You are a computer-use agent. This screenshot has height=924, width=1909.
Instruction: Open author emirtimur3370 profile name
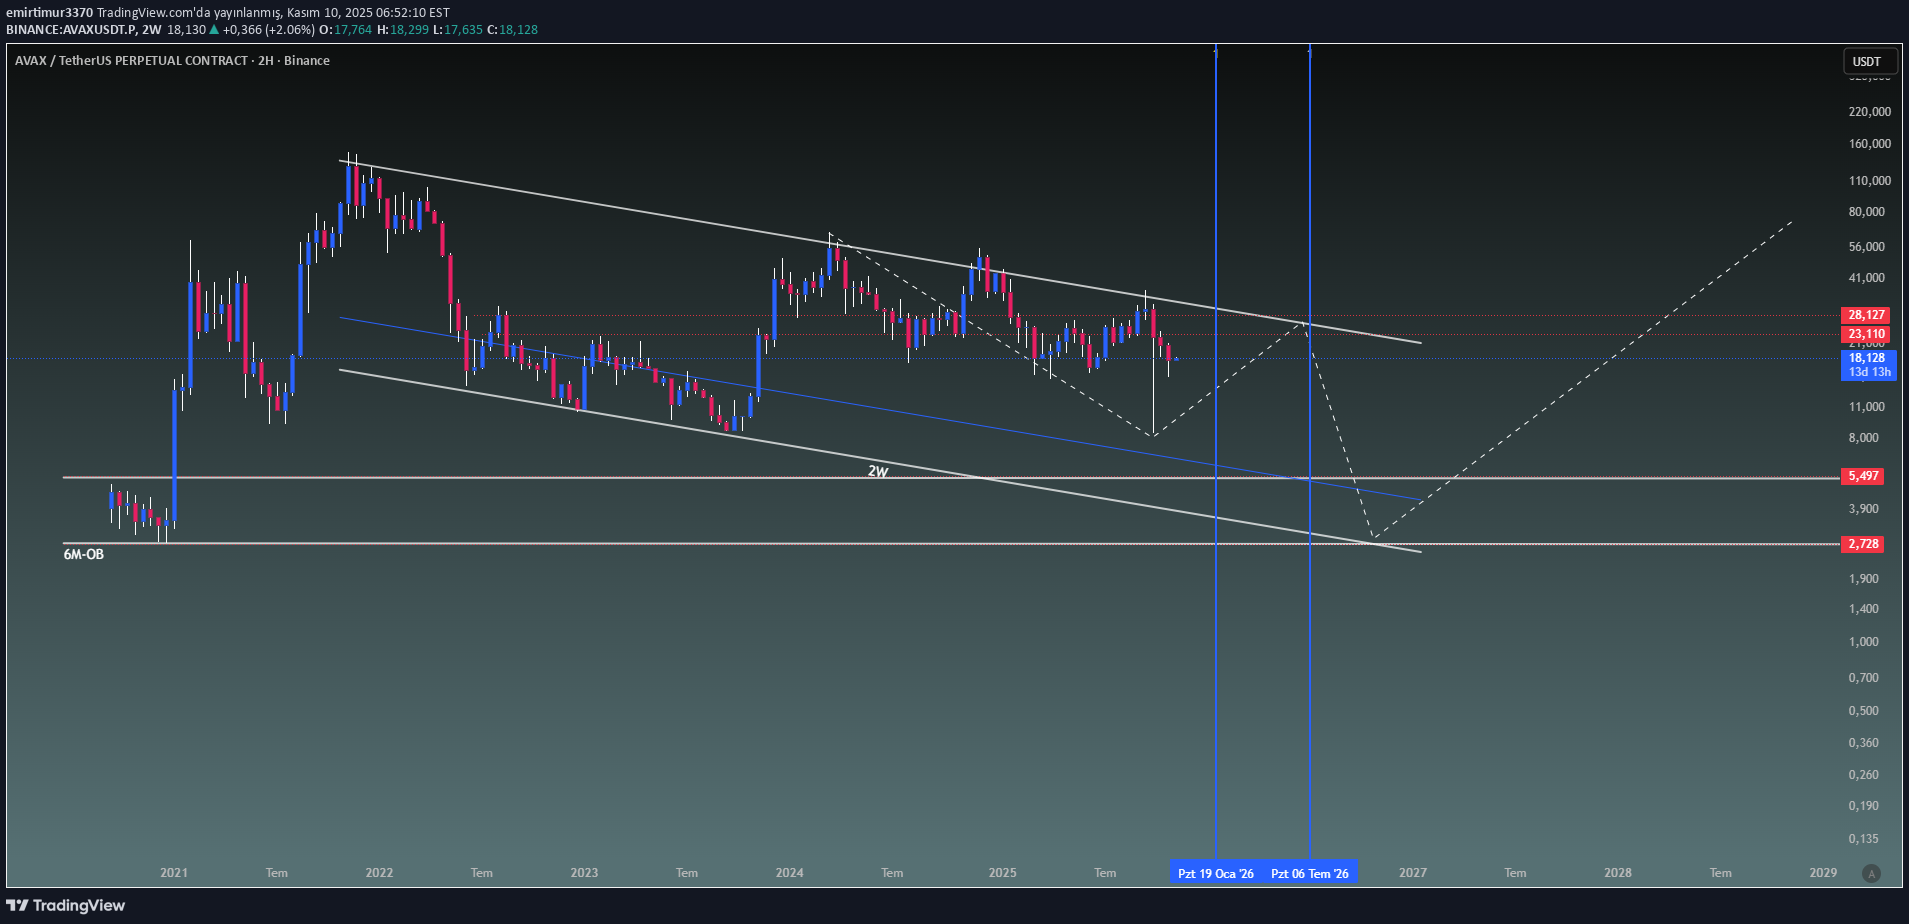[x=49, y=13]
